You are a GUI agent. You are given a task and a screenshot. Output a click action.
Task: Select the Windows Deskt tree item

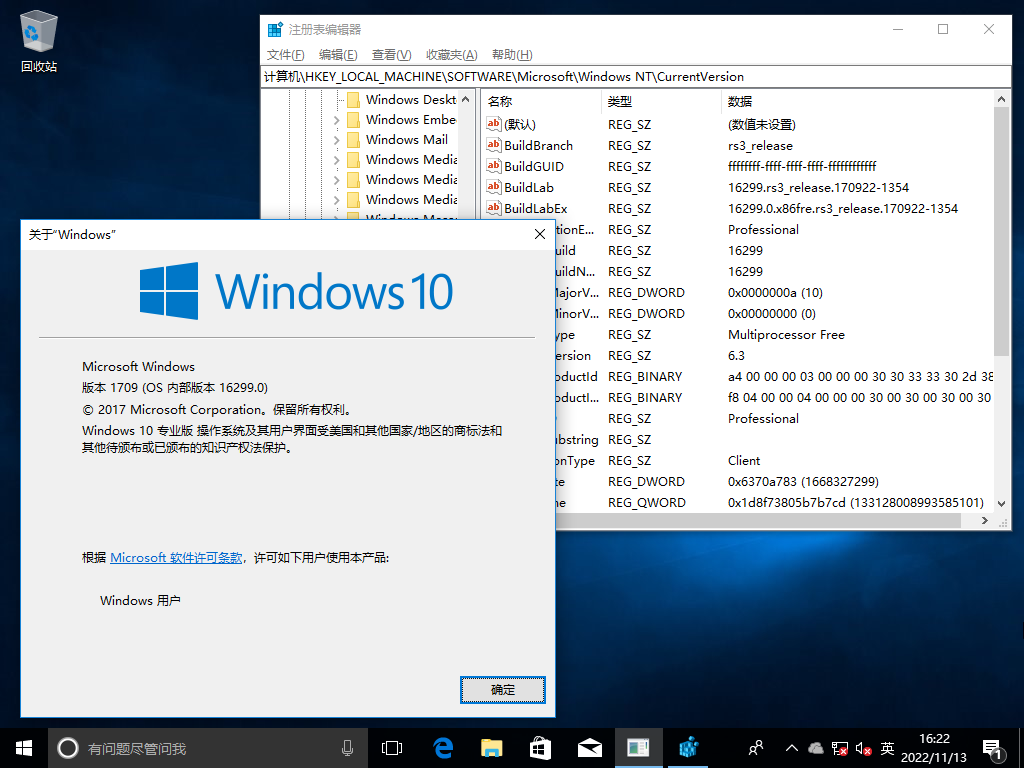pos(411,99)
